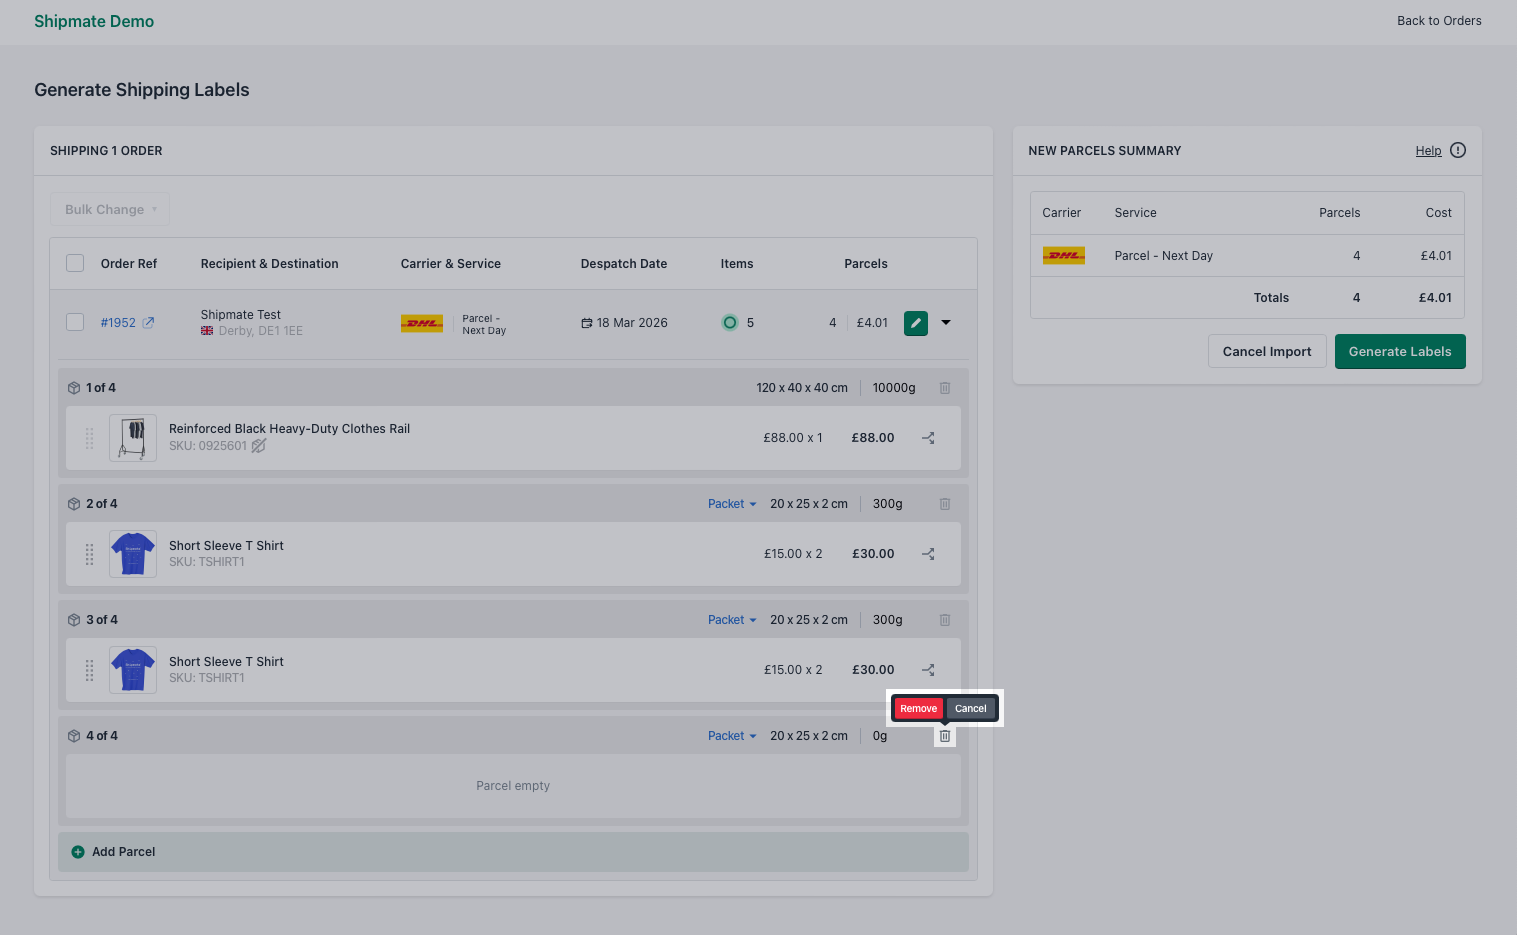Click the no-SKU-image icon beside SKU 0925601

258,446
